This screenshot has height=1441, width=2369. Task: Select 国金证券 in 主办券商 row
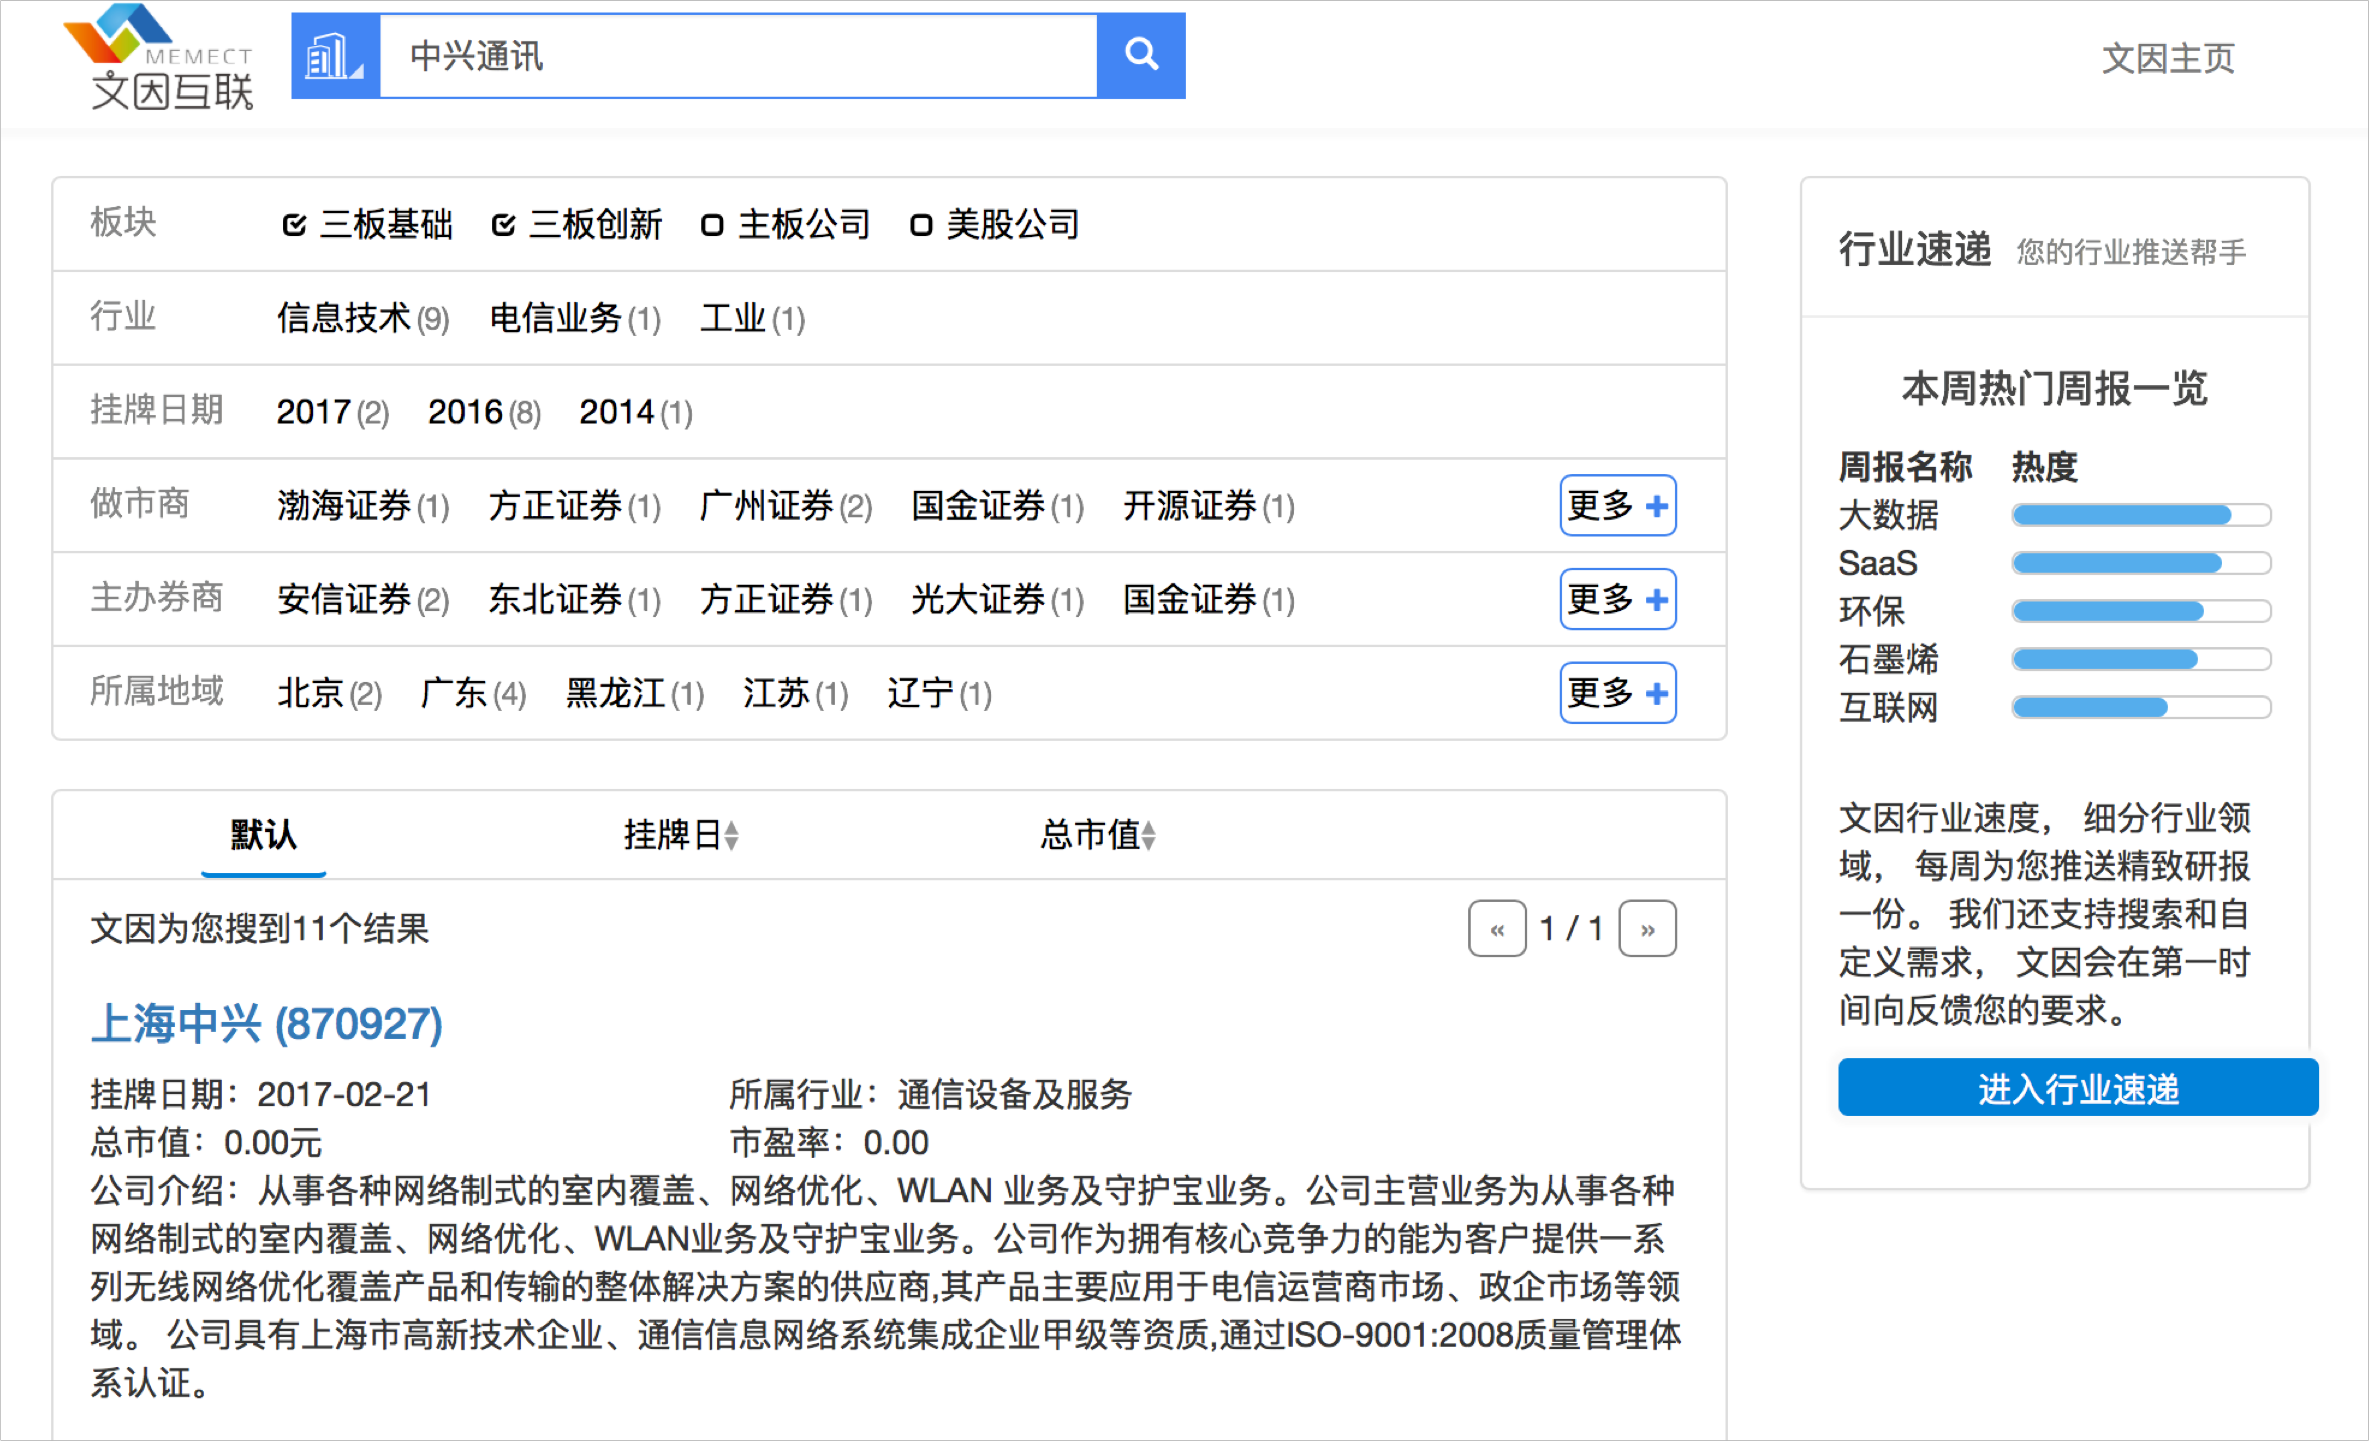1208,599
